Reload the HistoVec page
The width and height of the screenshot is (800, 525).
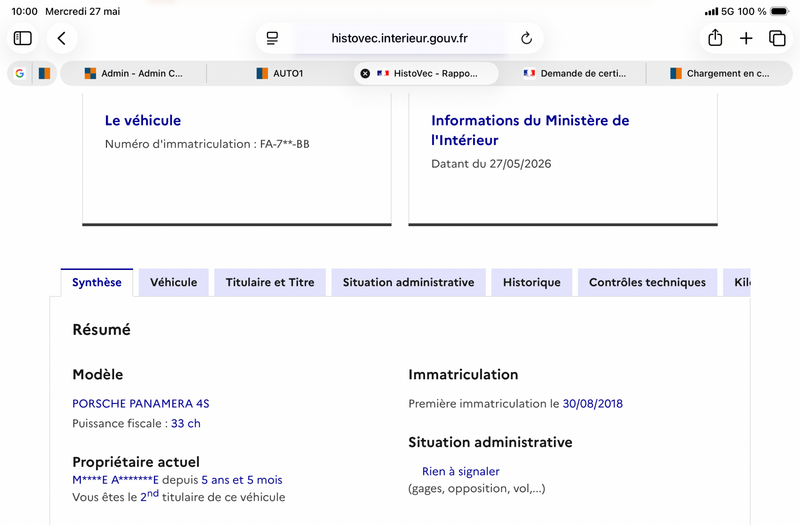click(526, 38)
